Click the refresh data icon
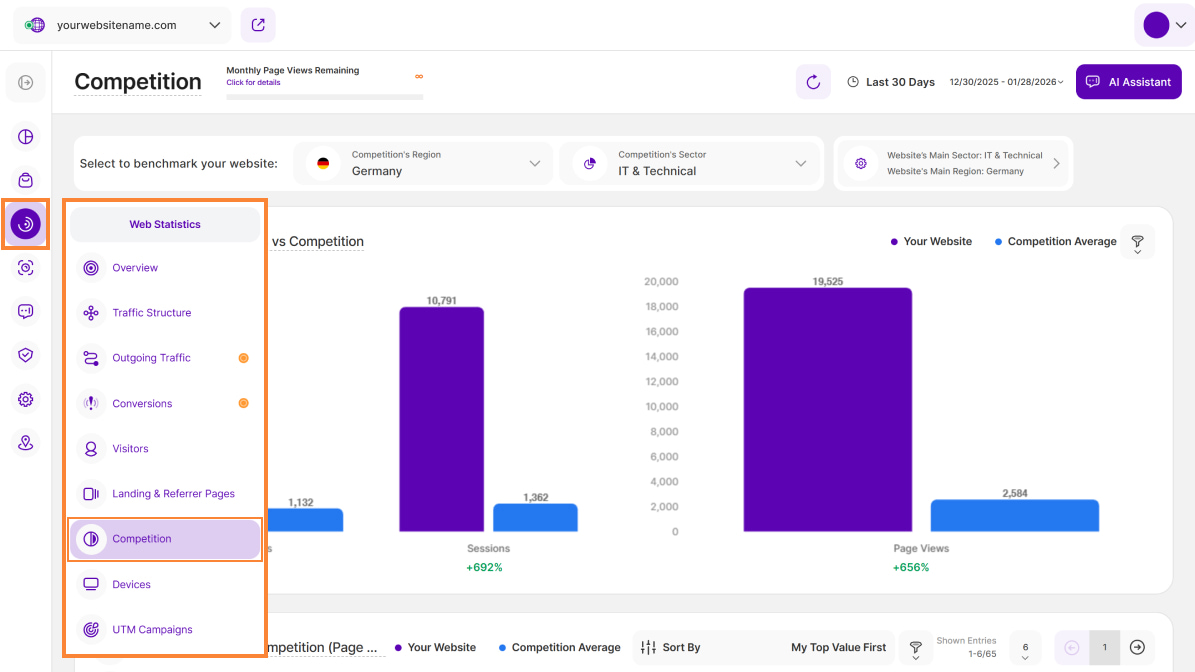Screen dimensions: 1195x672 (813, 82)
